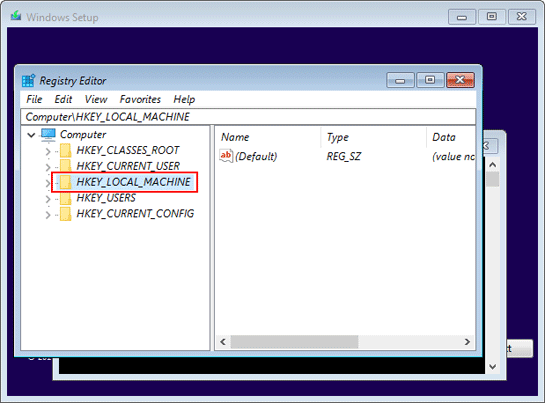Expand HKEY_USERS chevron

[48, 199]
